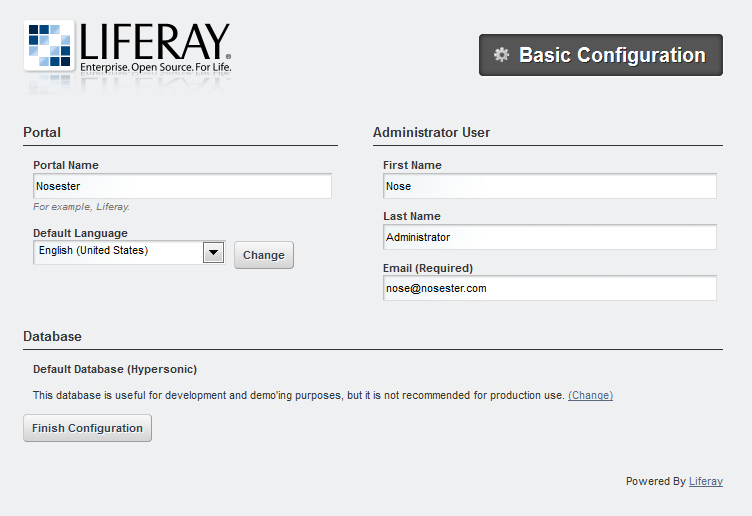Open the Default Language dropdown arrow
The height and width of the screenshot is (516, 752).
213,252
